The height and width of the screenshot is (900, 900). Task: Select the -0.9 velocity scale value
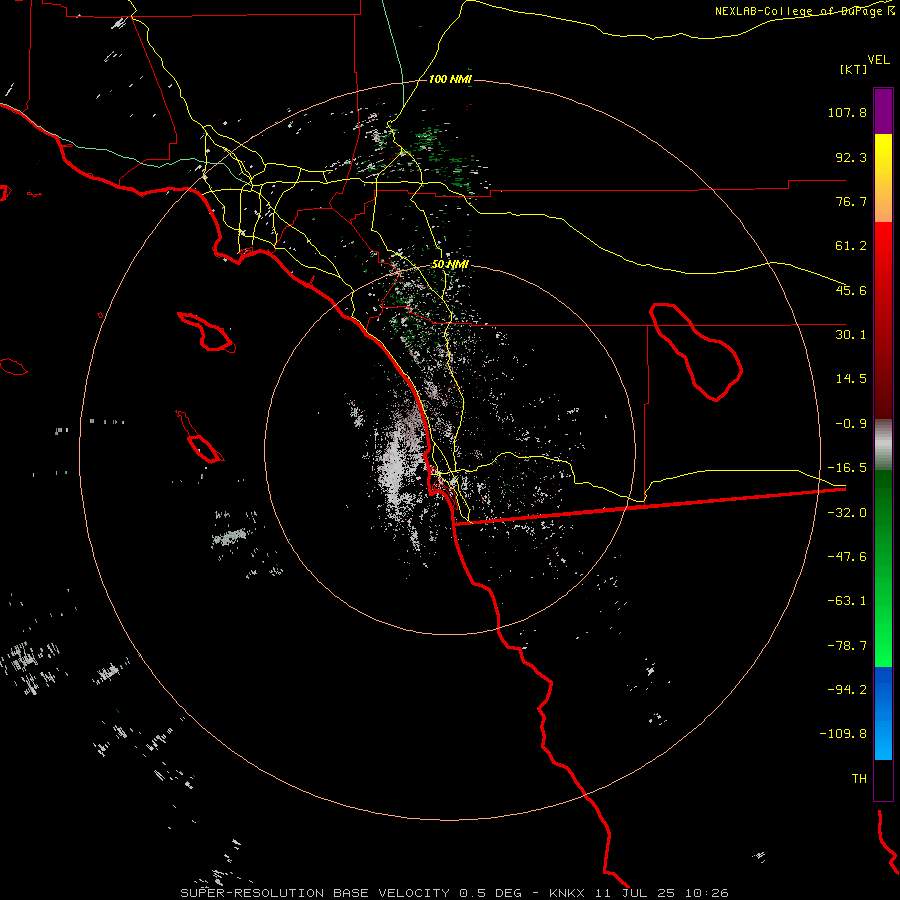tap(851, 424)
